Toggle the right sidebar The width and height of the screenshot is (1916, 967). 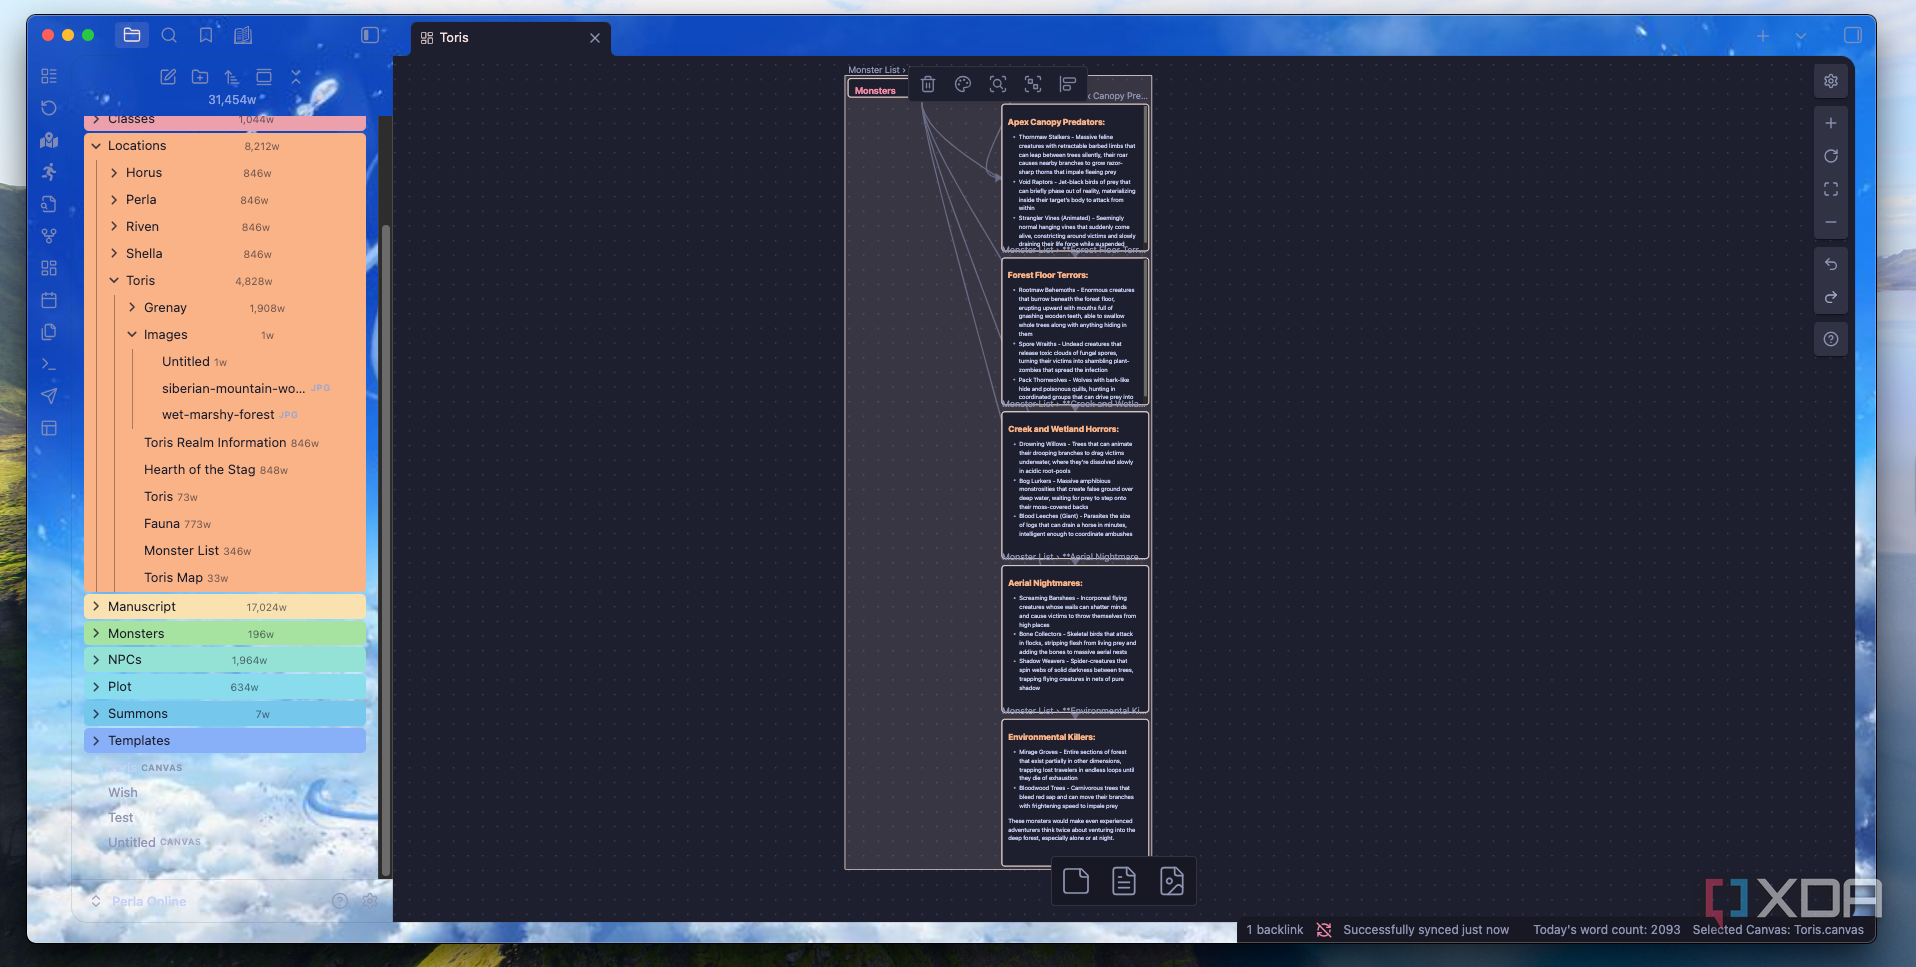[x=1852, y=35]
